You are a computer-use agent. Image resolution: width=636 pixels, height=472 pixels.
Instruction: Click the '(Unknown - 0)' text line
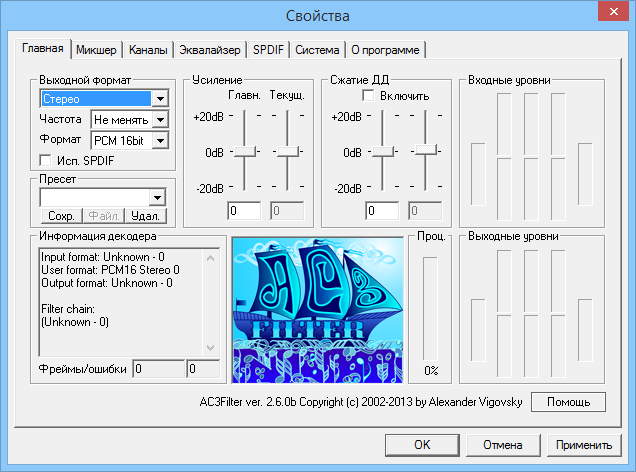pos(75,322)
